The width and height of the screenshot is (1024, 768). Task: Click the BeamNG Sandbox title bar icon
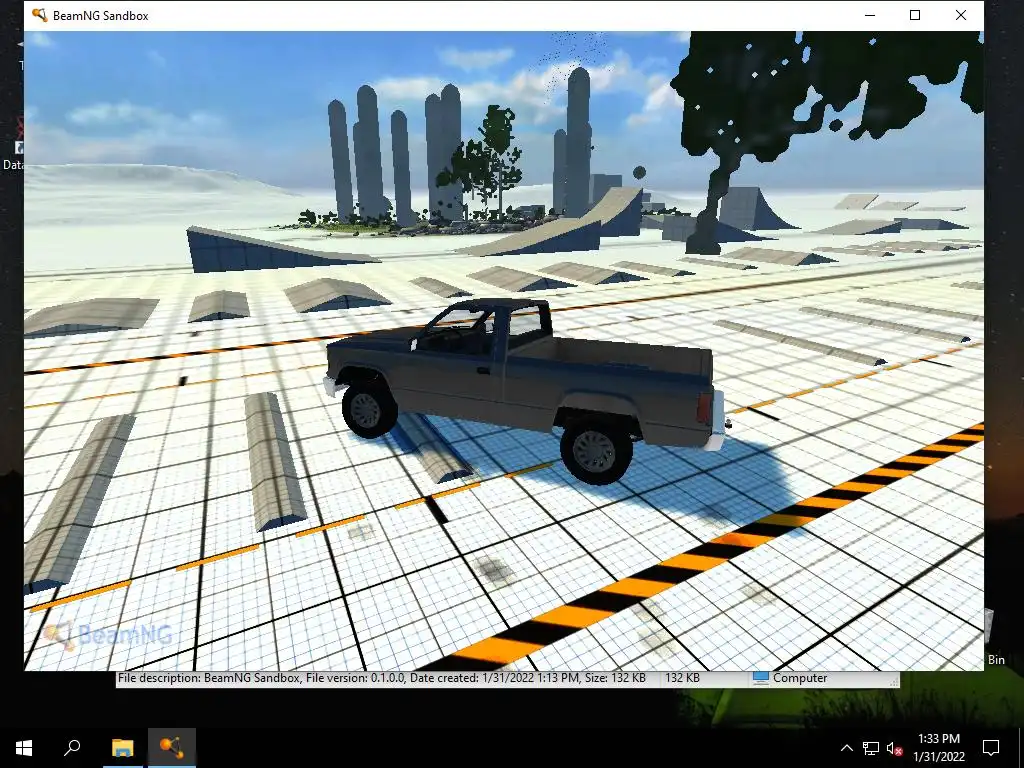tap(40, 15)
